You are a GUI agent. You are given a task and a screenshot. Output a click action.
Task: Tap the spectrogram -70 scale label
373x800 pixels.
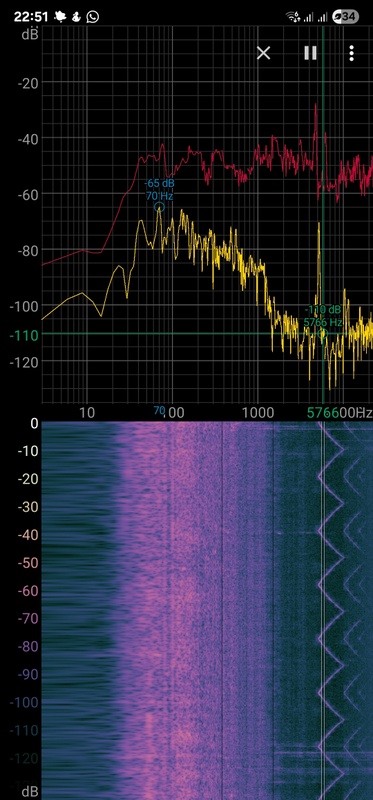(28, 619)
